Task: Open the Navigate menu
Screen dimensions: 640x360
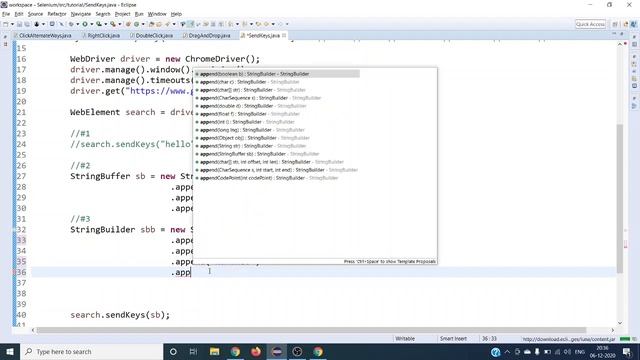Action: point(81,14)
